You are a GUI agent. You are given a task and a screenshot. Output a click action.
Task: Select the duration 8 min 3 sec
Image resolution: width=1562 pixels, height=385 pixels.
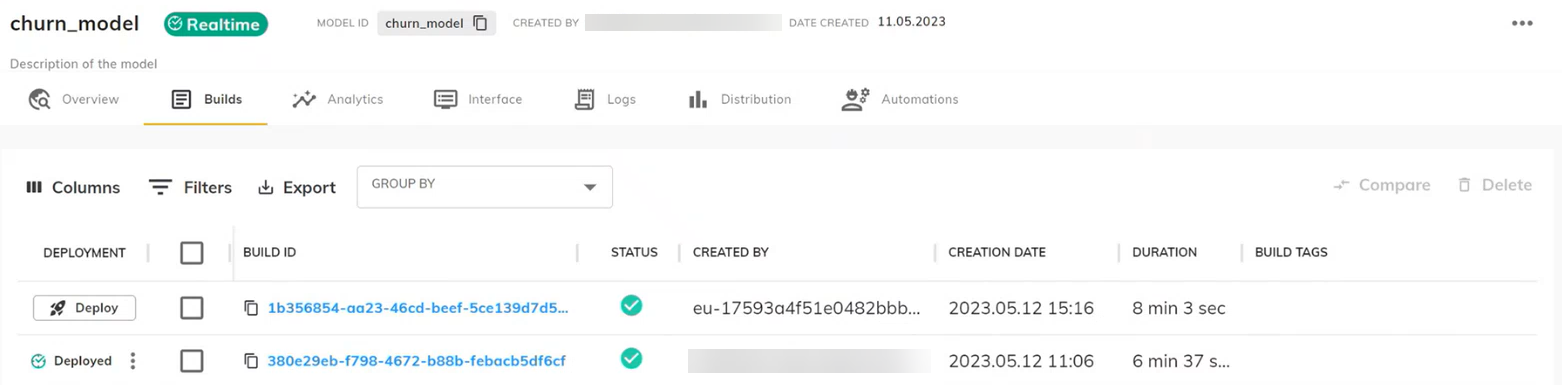pyautogui.click(x=1179, y=308)
